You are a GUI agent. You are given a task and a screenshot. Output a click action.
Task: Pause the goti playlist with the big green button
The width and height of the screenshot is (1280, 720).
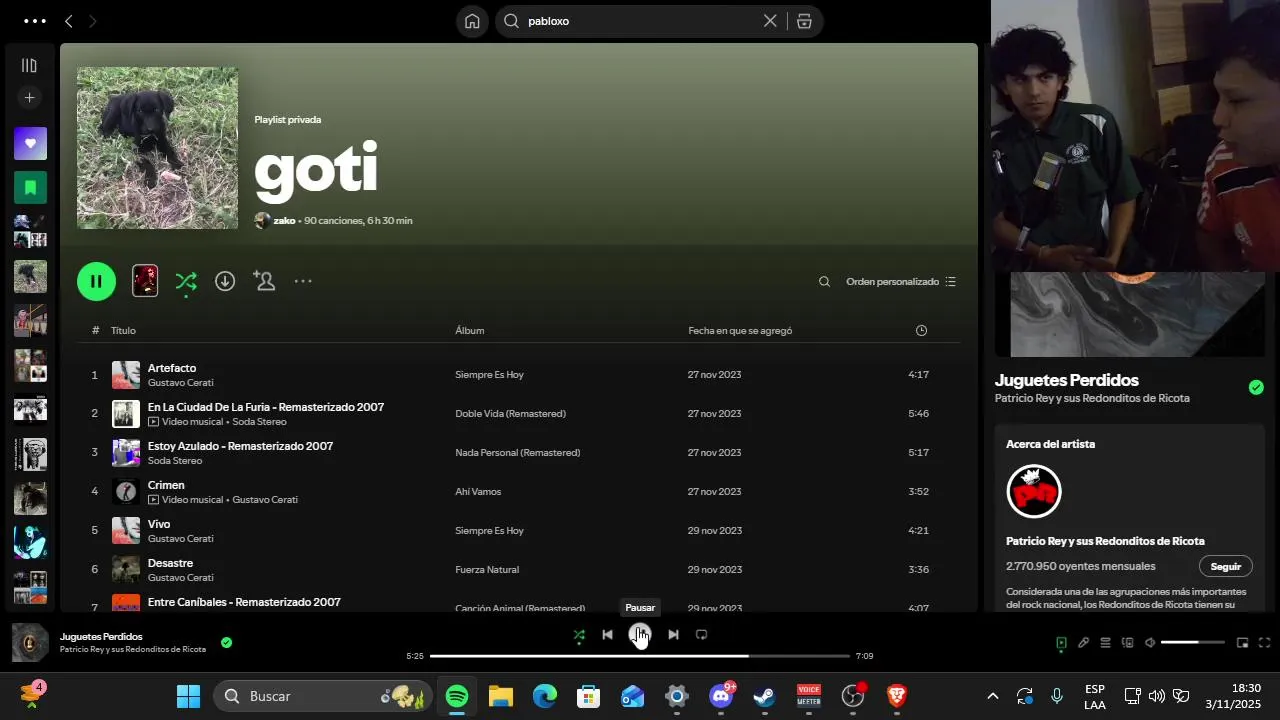tap(96, 281)
